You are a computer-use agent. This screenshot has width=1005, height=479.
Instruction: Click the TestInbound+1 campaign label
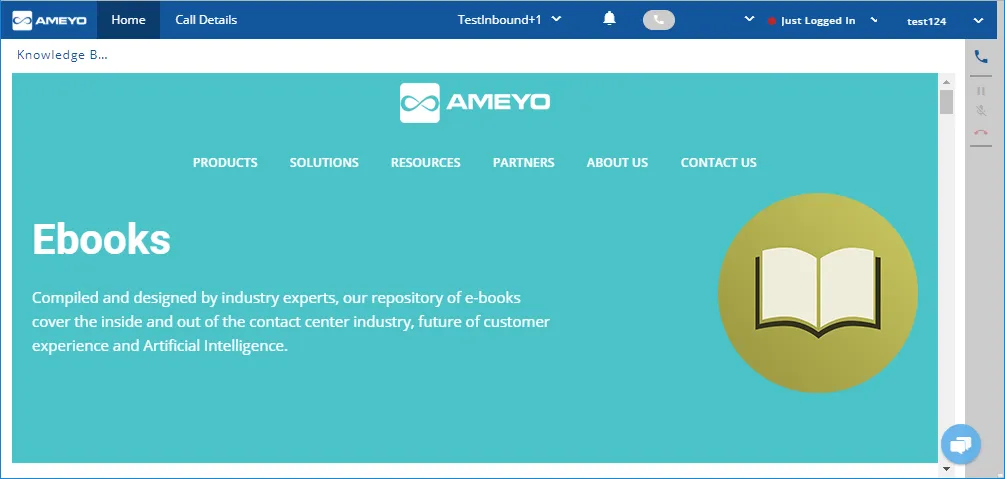point(499,20)
